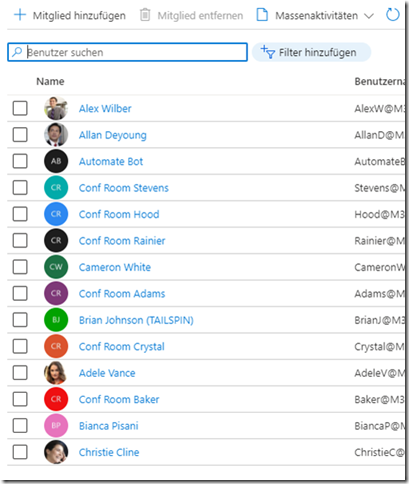Open Conf Room Crystal link
The image size is (409, 484).
[122, 347]
